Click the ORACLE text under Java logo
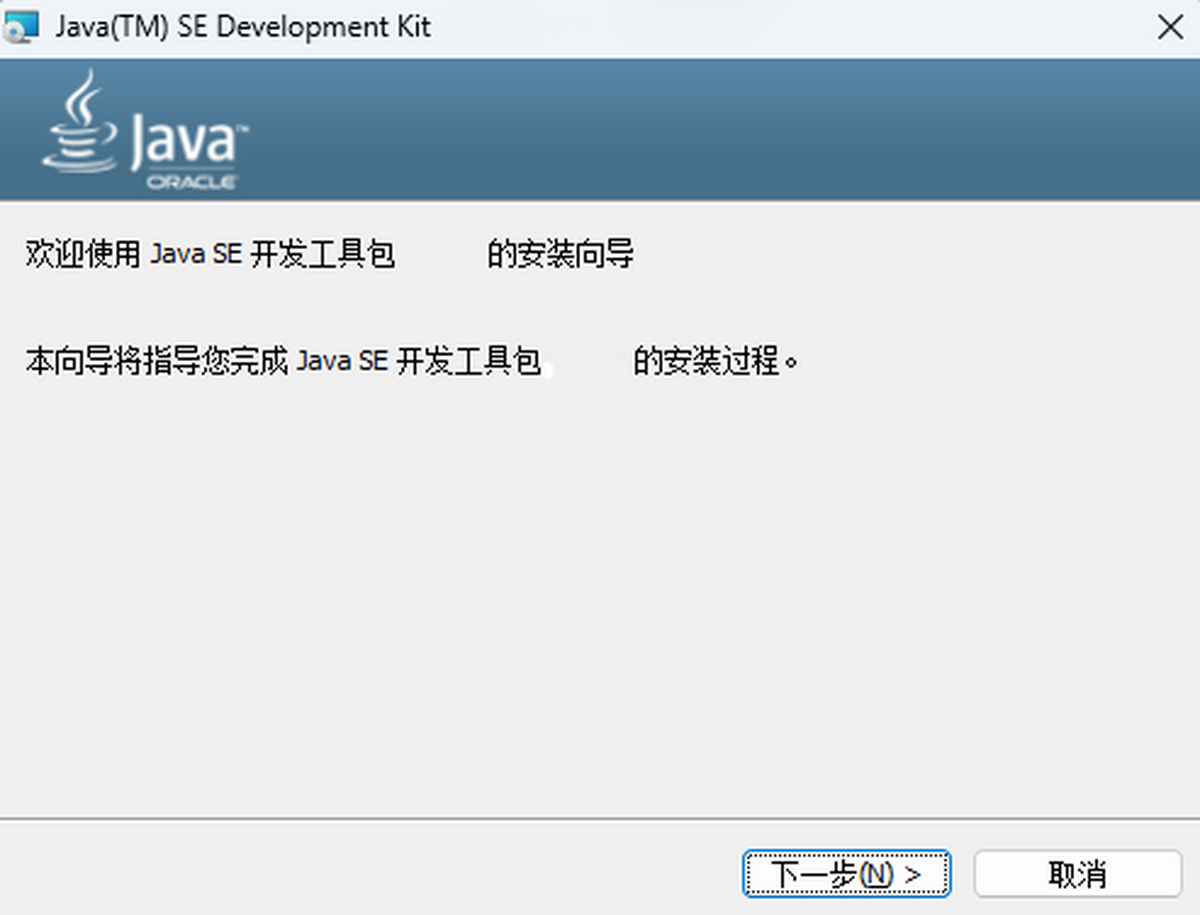Image resolution: width=1200 pixels, height=915 pixels. 192,183
